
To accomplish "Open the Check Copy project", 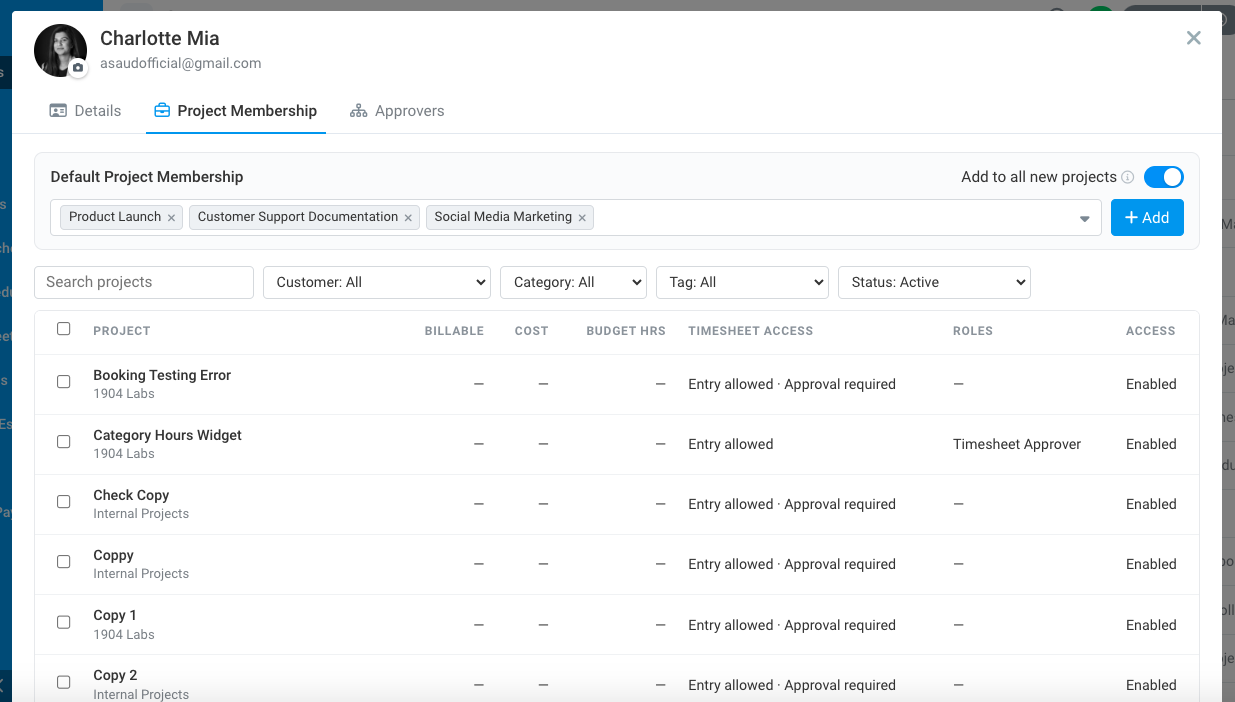I will pos(131,495).
